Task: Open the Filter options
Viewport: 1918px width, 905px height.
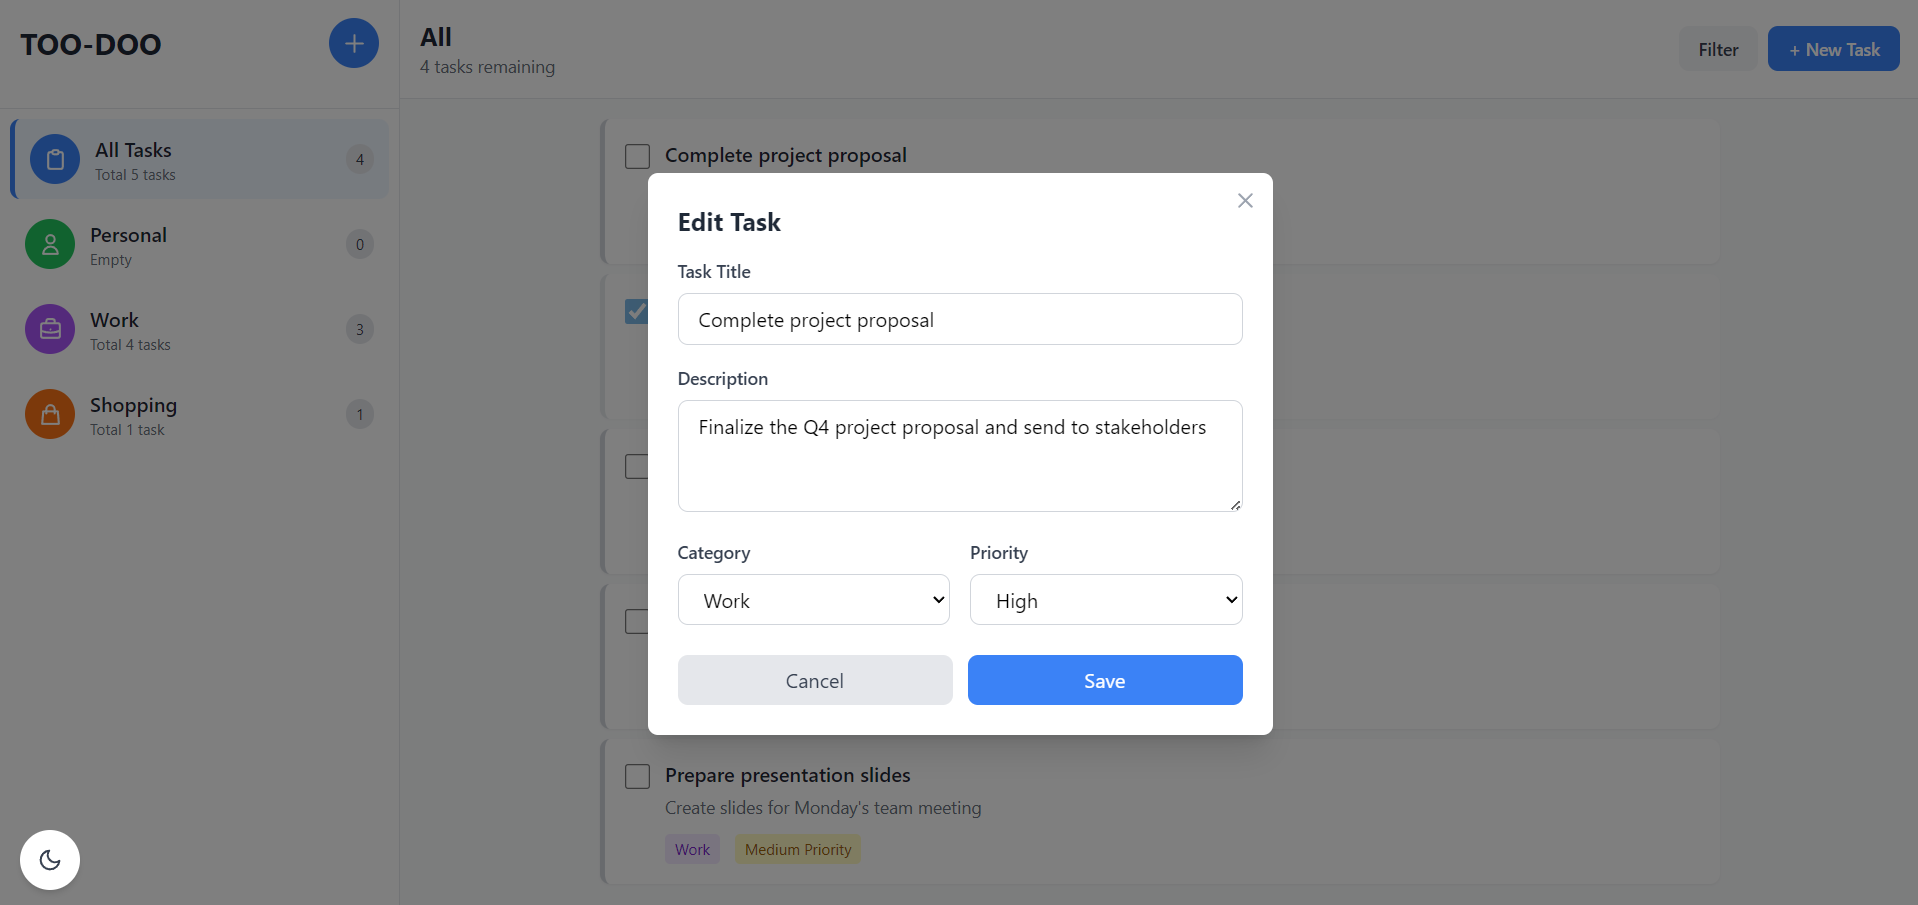Action: click(x=1717, y=49)
